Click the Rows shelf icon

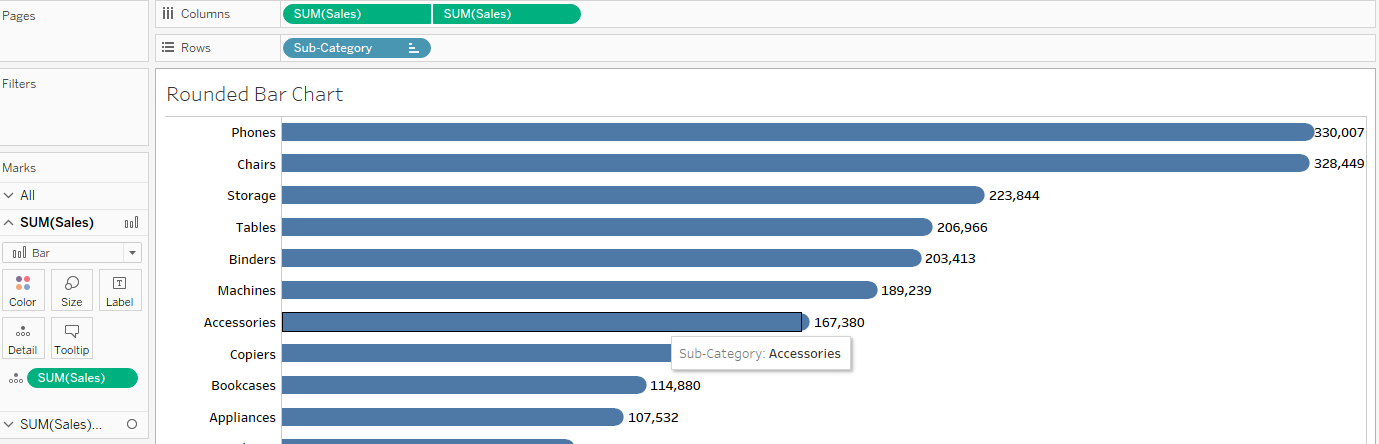[x=168, y=48]
